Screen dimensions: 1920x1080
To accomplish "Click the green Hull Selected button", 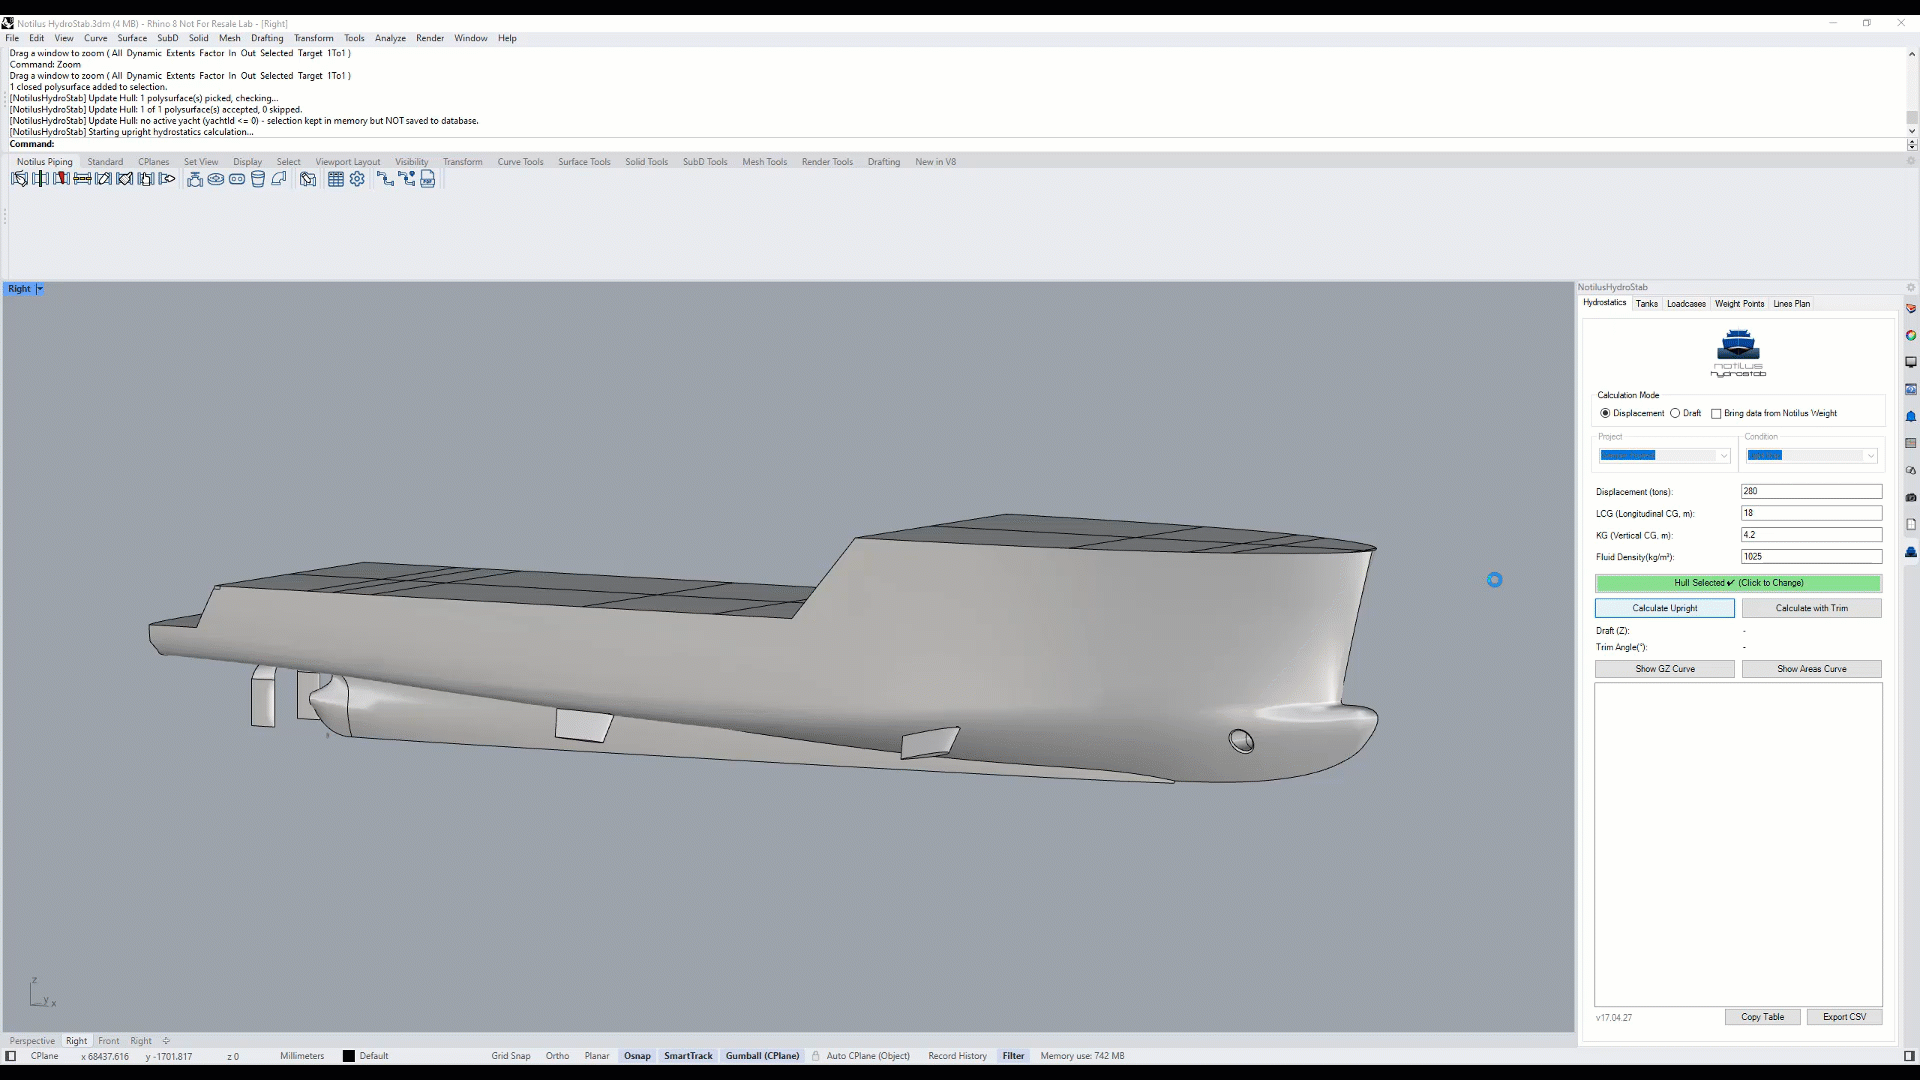I will click(x=1738, y=583).
